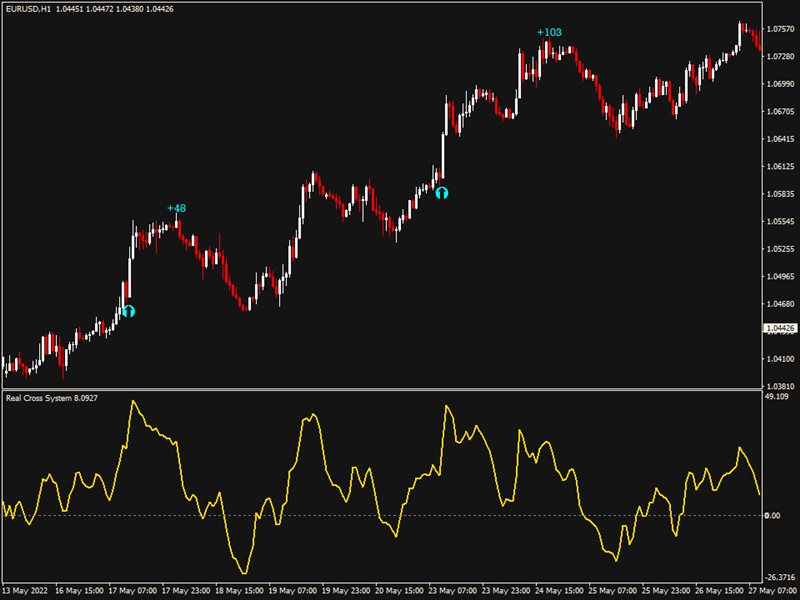Click the 23 May 07:00 time label

coord(453,590)
